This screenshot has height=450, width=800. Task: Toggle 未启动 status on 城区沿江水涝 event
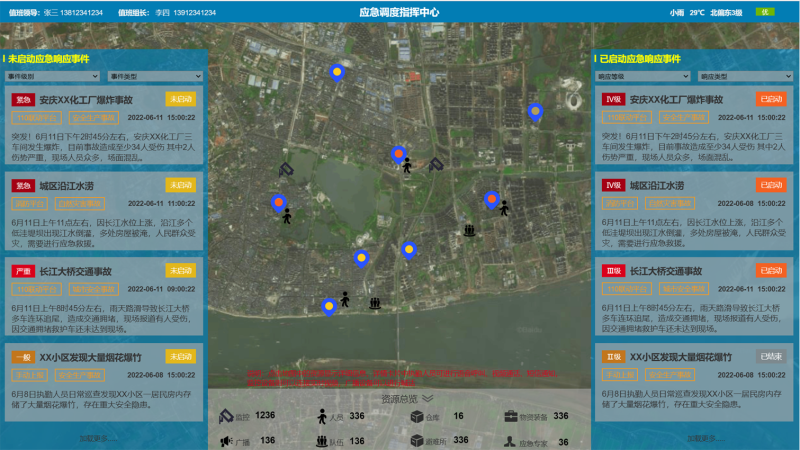point(180,185)
